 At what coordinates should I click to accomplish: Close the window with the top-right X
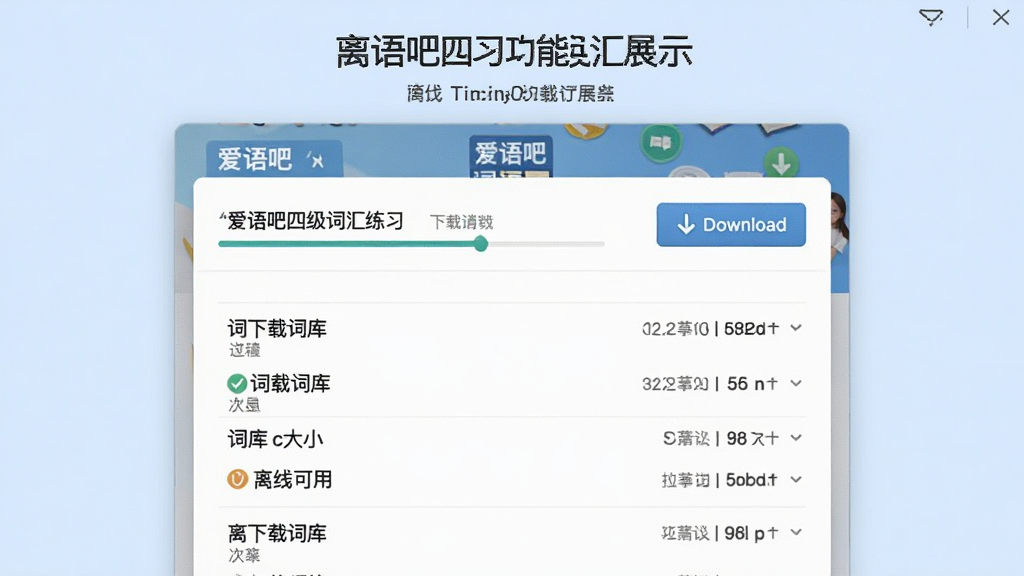point(1000,18)
